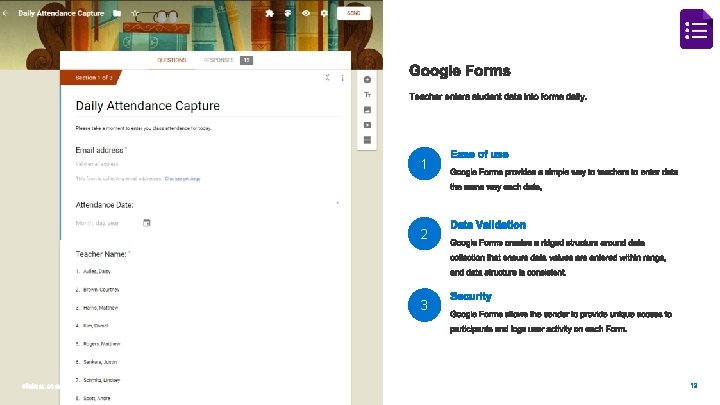Click the Daily Attendance Capture form heading
Screen dimensions: 720x405
pos(147,106)
